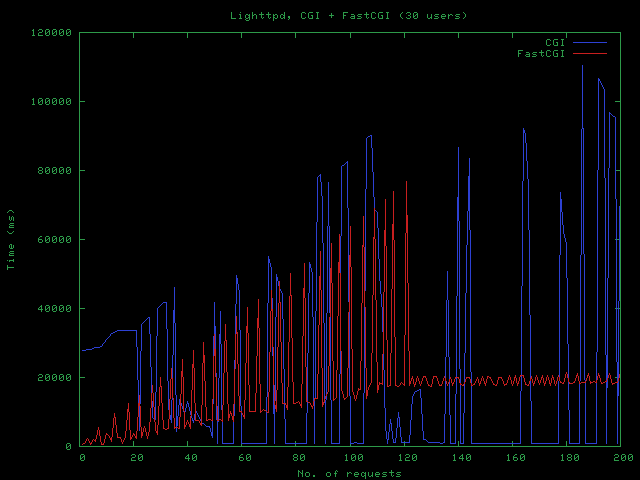Click the x-axis label "No. of requests"
The image size is (640, 480).
coord(349,473)
